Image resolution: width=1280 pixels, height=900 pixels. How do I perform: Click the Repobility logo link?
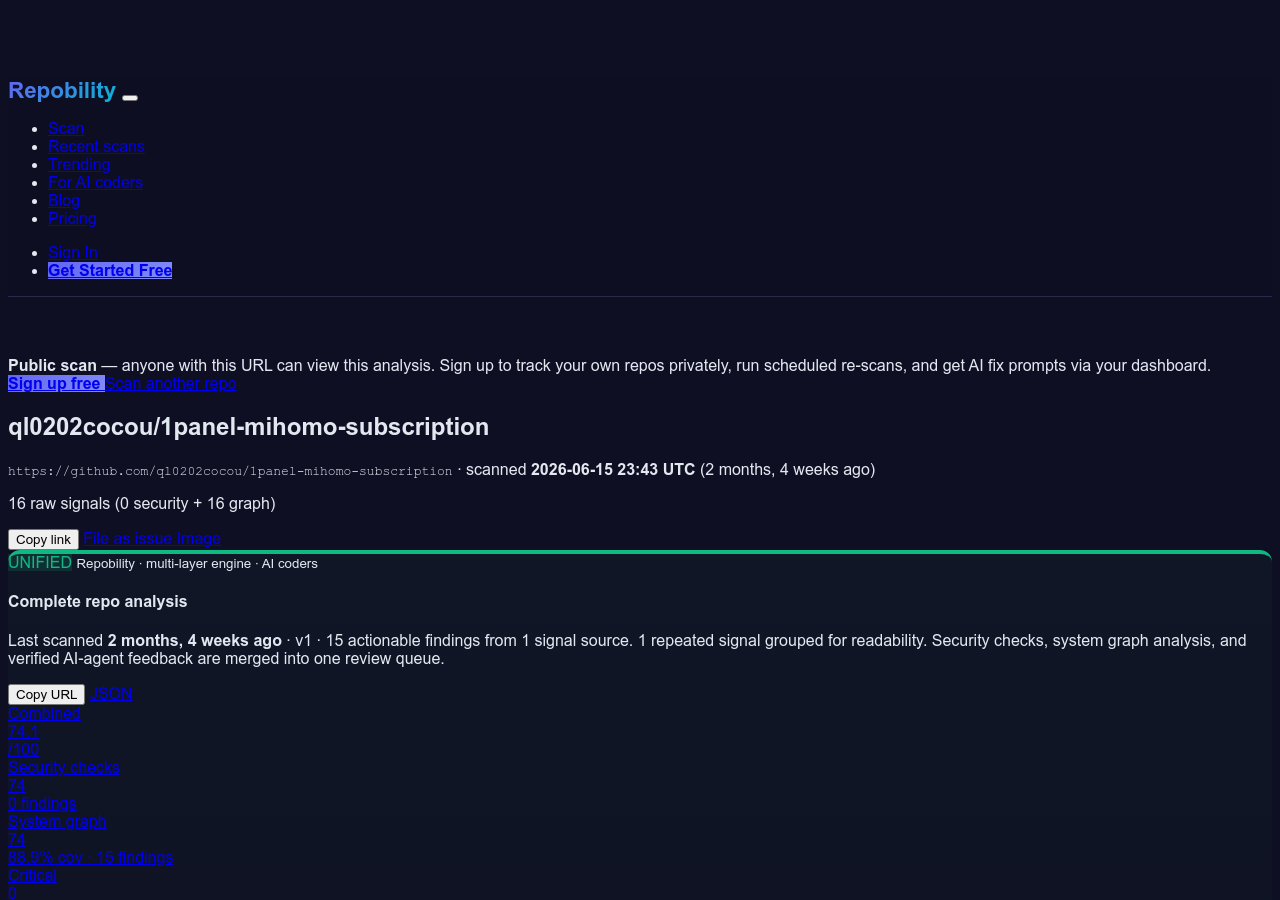point(62,90)
